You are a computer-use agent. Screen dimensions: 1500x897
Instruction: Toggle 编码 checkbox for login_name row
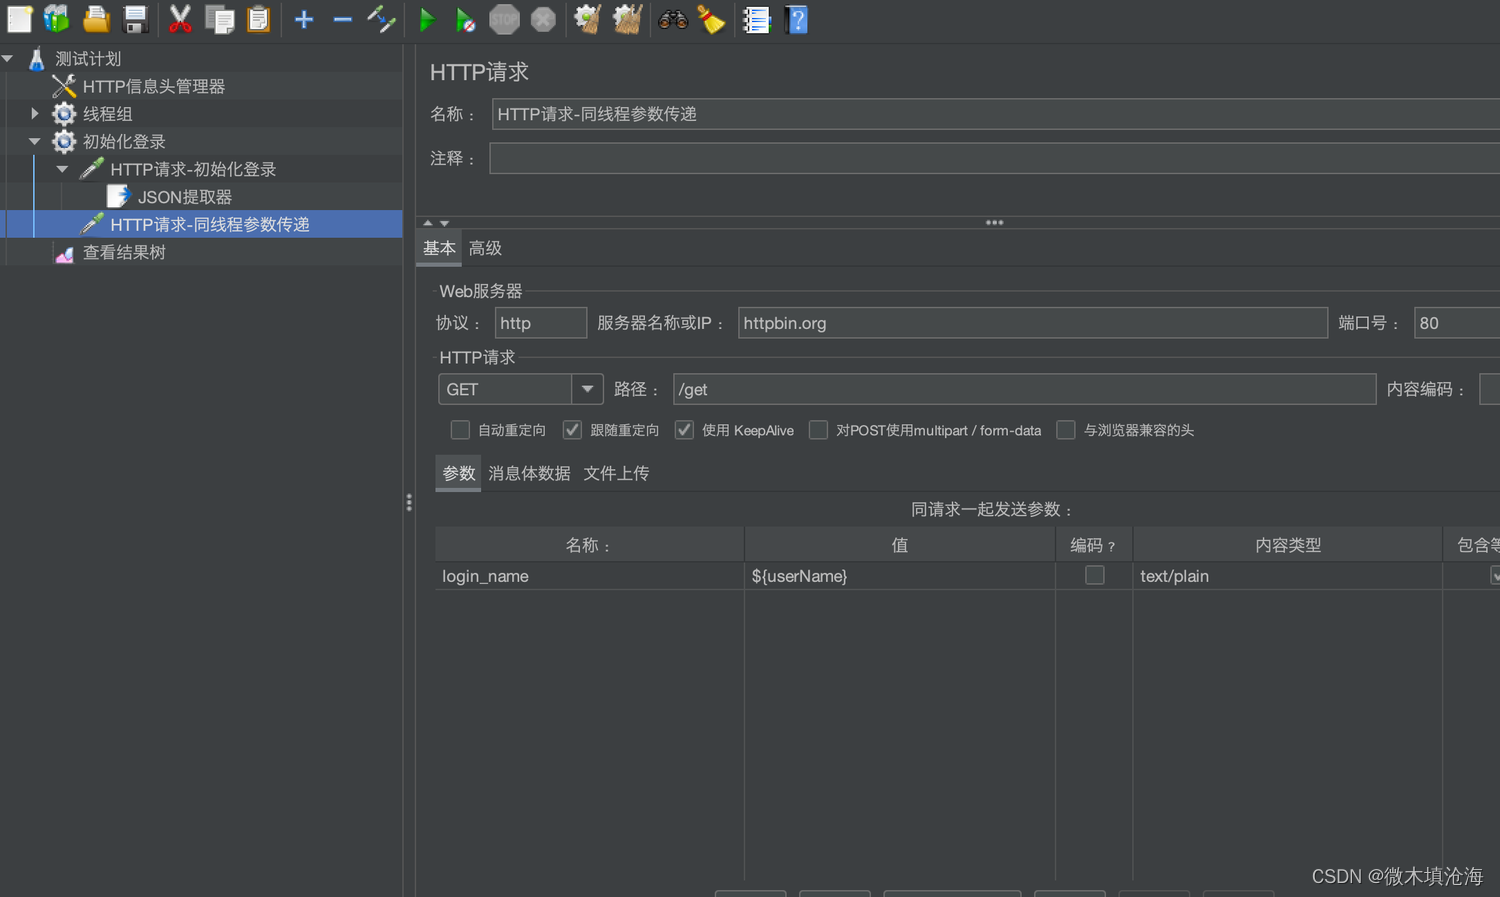click(x=1095, y=575)
